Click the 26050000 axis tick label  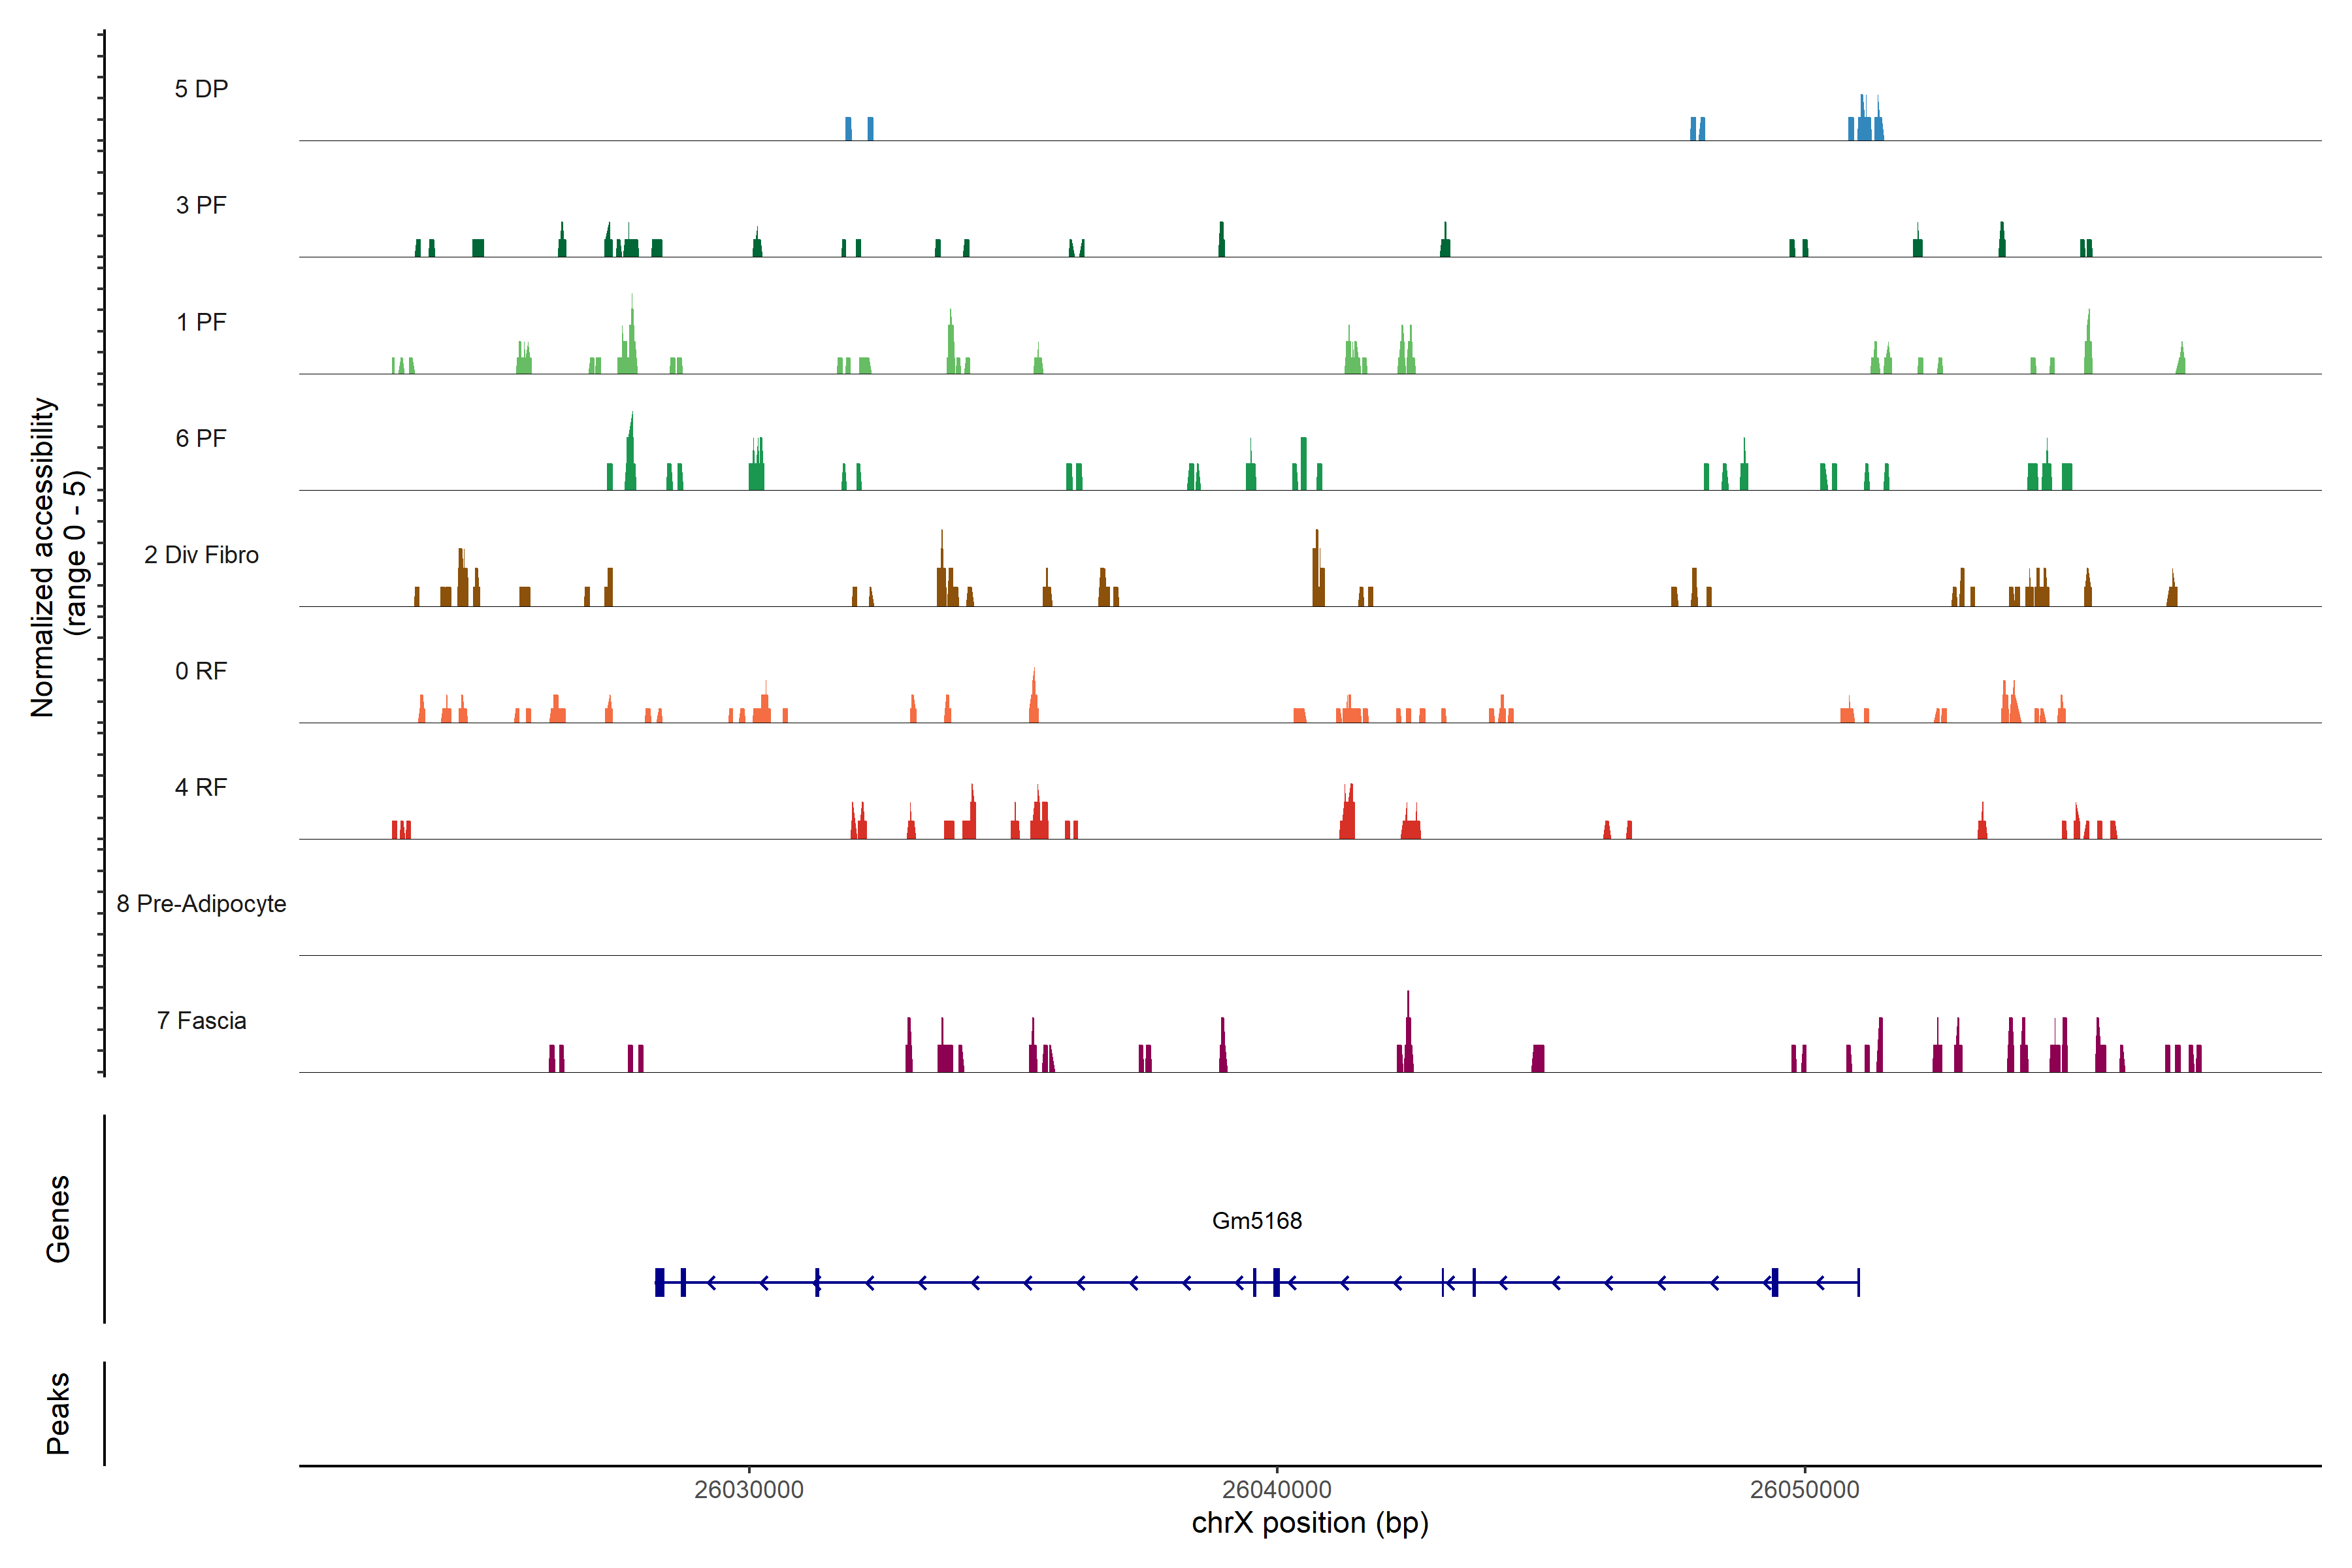click(x=1804, y=1489)
